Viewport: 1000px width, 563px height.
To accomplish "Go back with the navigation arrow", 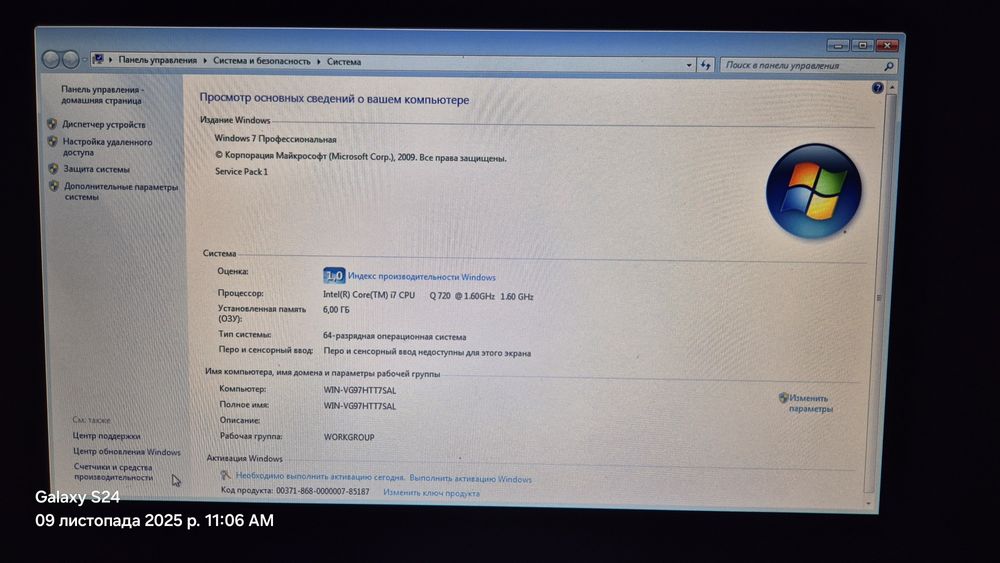I will pos(51,59).
